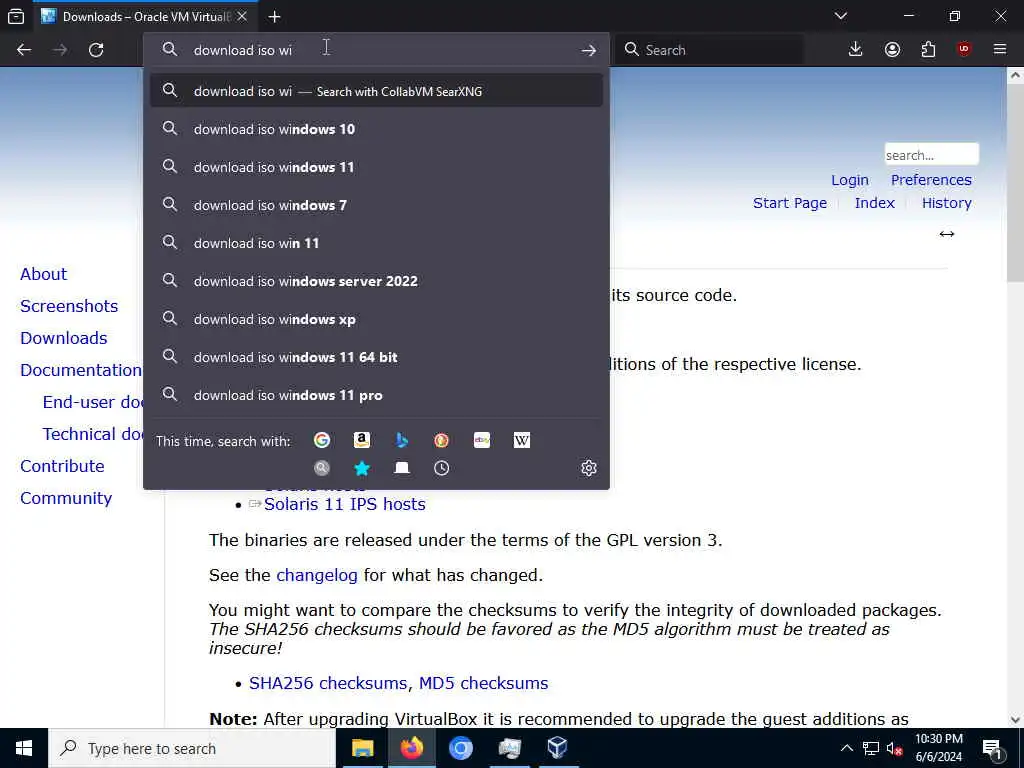Select the gray magnifier search engine icon
This screenshot has width=1024, height=768.
pos(322,468)
